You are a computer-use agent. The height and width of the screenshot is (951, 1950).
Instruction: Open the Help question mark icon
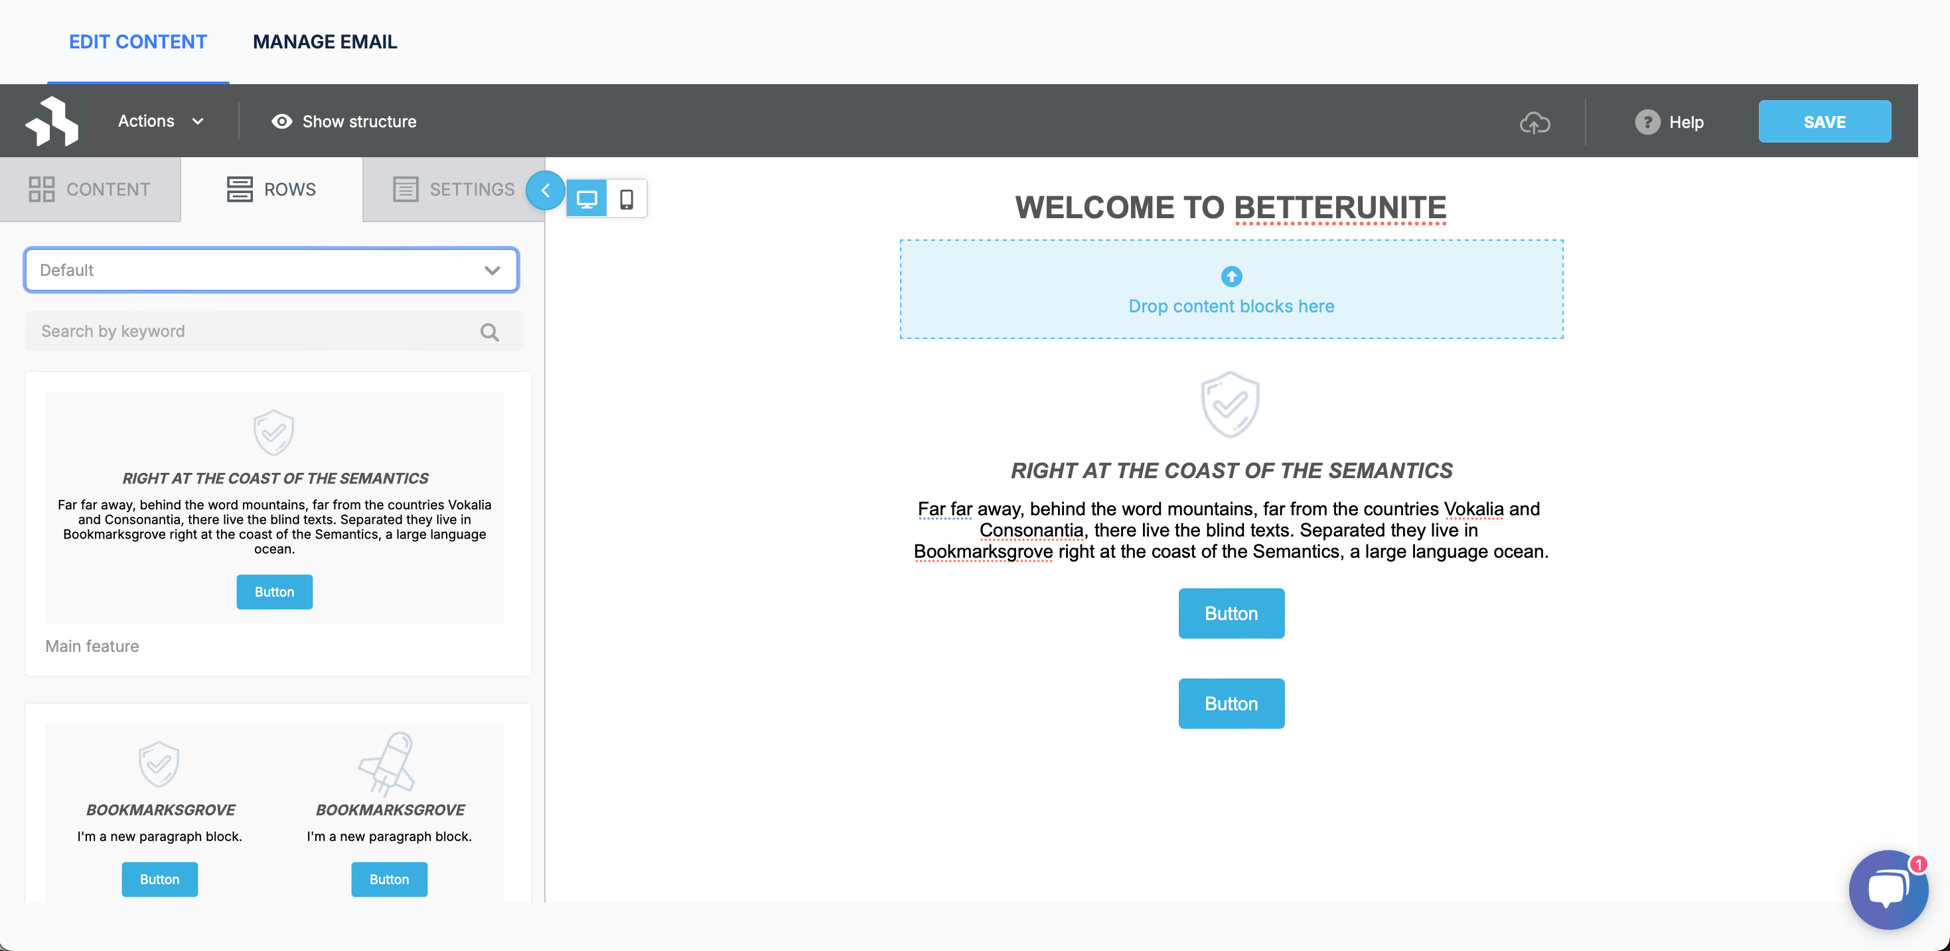tap(1647, 122)
